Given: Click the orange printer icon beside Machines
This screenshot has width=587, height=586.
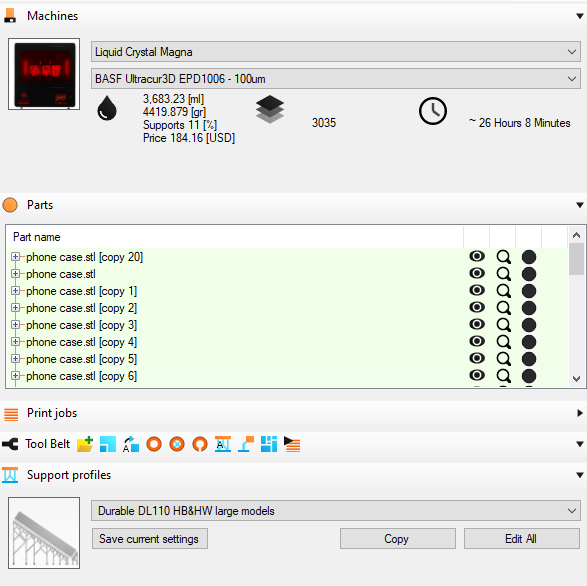Looking at the screenshot, I should (x=10, y=16).
